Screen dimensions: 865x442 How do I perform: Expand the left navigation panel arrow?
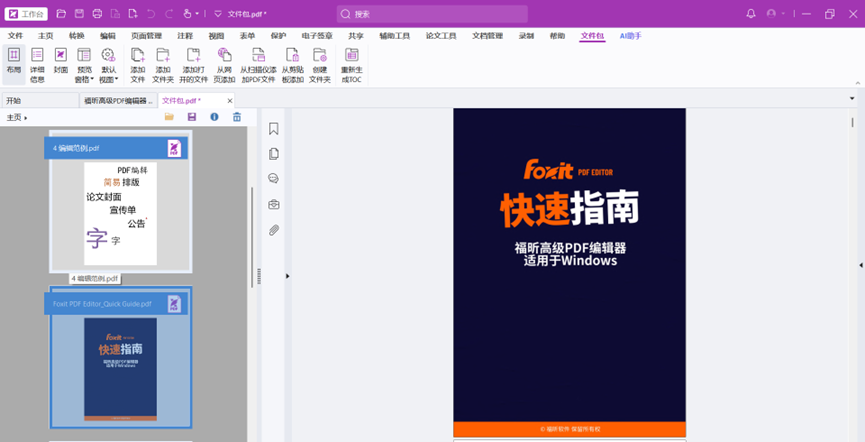click(x=288, y=276)
